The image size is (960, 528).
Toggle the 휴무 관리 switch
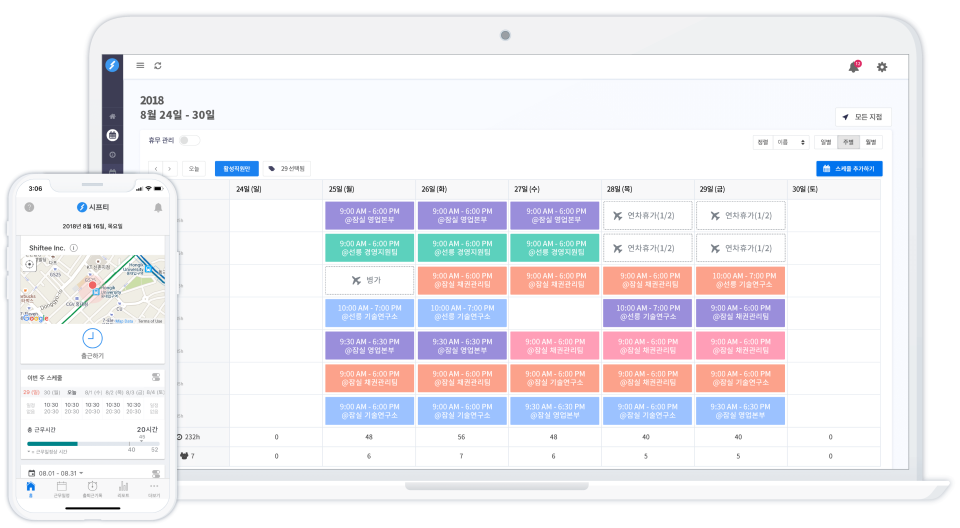point(189,140)
